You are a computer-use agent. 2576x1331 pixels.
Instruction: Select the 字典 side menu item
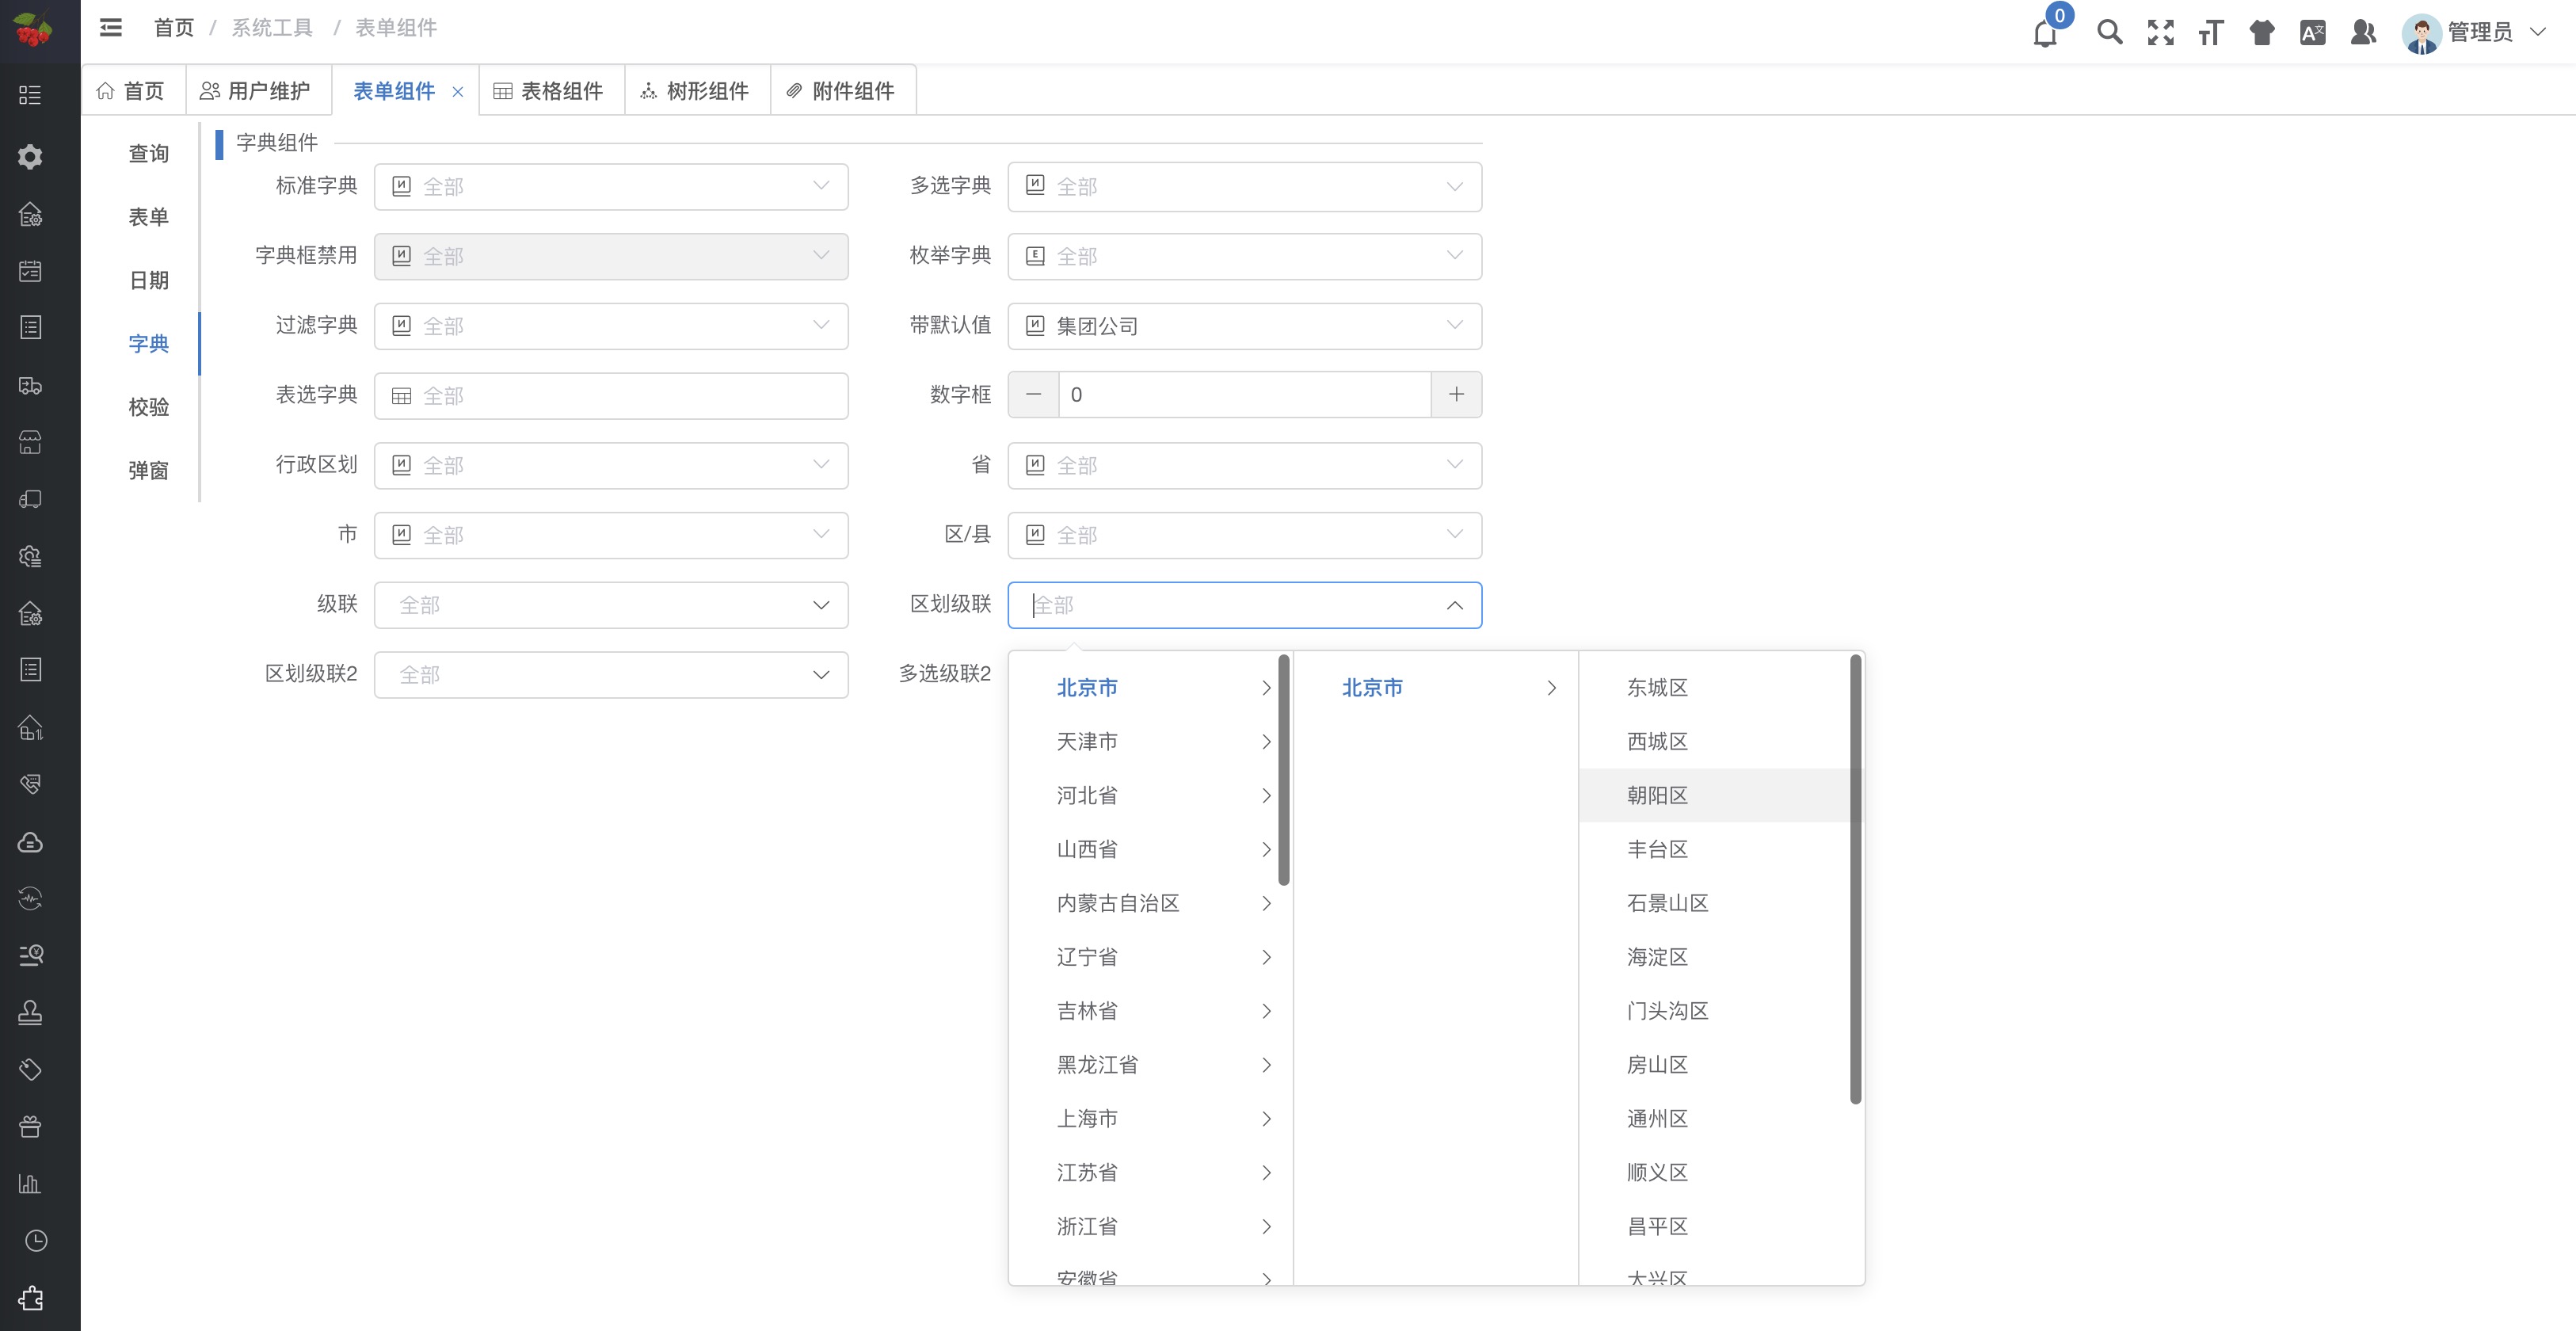(x=149, y=344)
